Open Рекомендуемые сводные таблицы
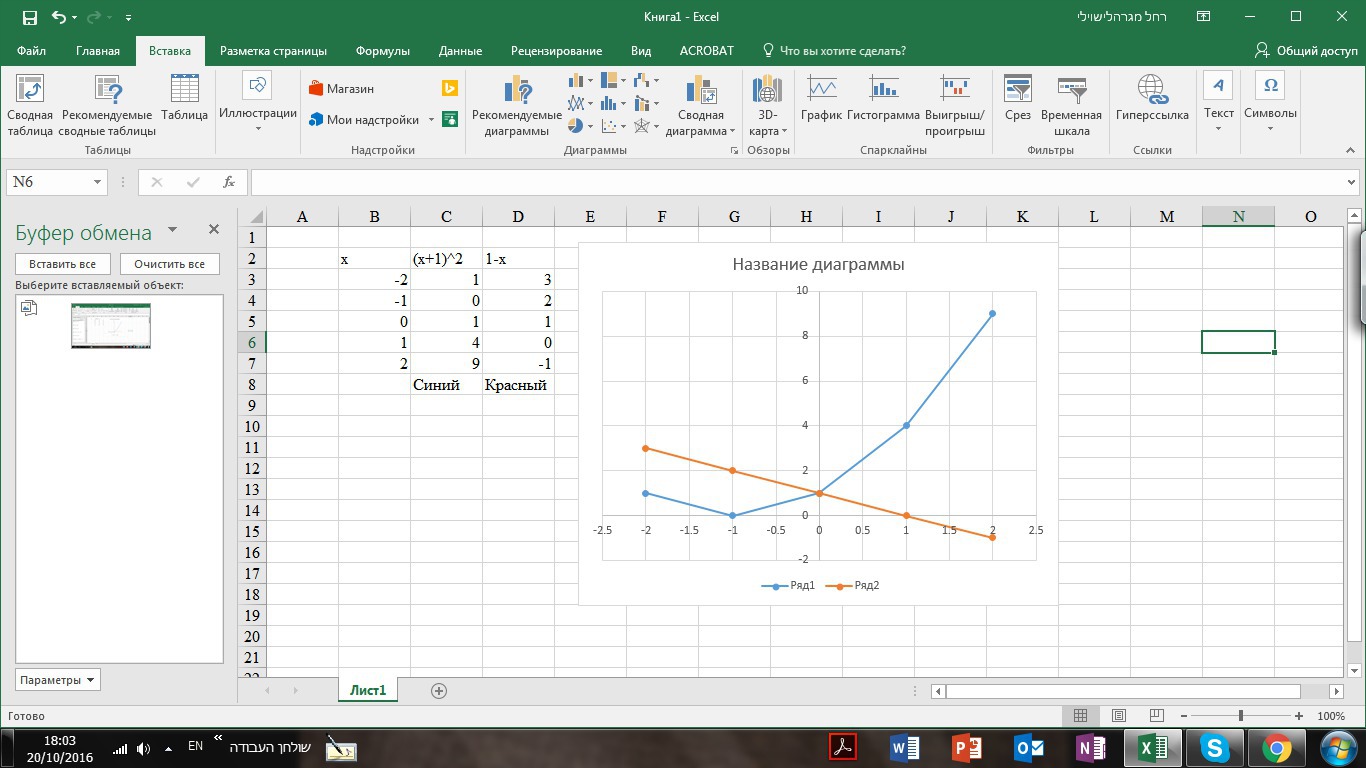 tap(107, 106)
